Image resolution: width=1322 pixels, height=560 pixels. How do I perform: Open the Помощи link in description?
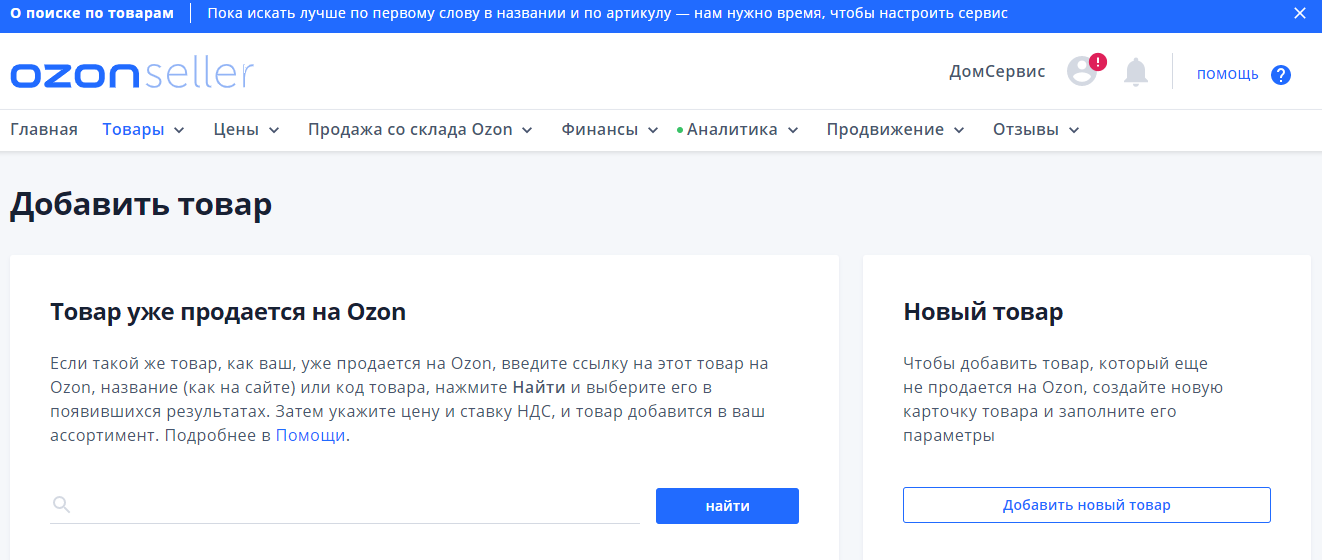(x=311, y=436)
